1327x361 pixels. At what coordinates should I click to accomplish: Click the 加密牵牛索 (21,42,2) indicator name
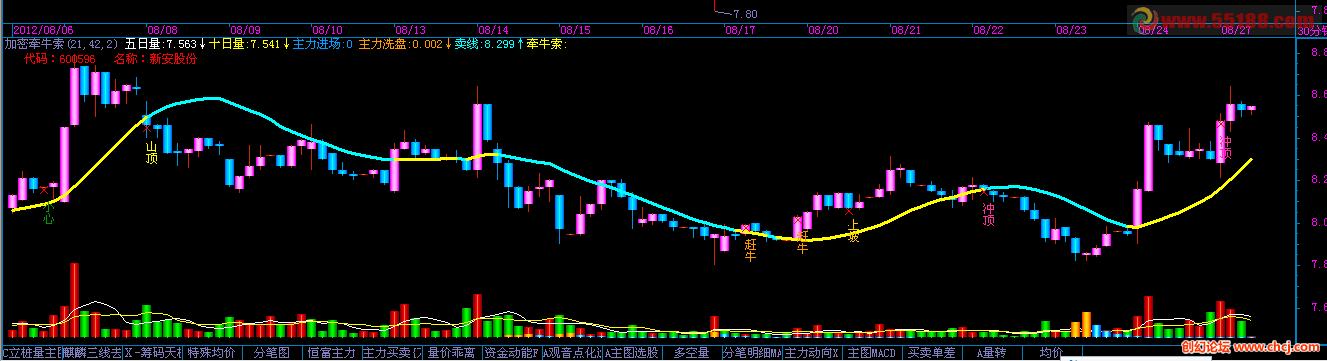click(x=62, y=44)
